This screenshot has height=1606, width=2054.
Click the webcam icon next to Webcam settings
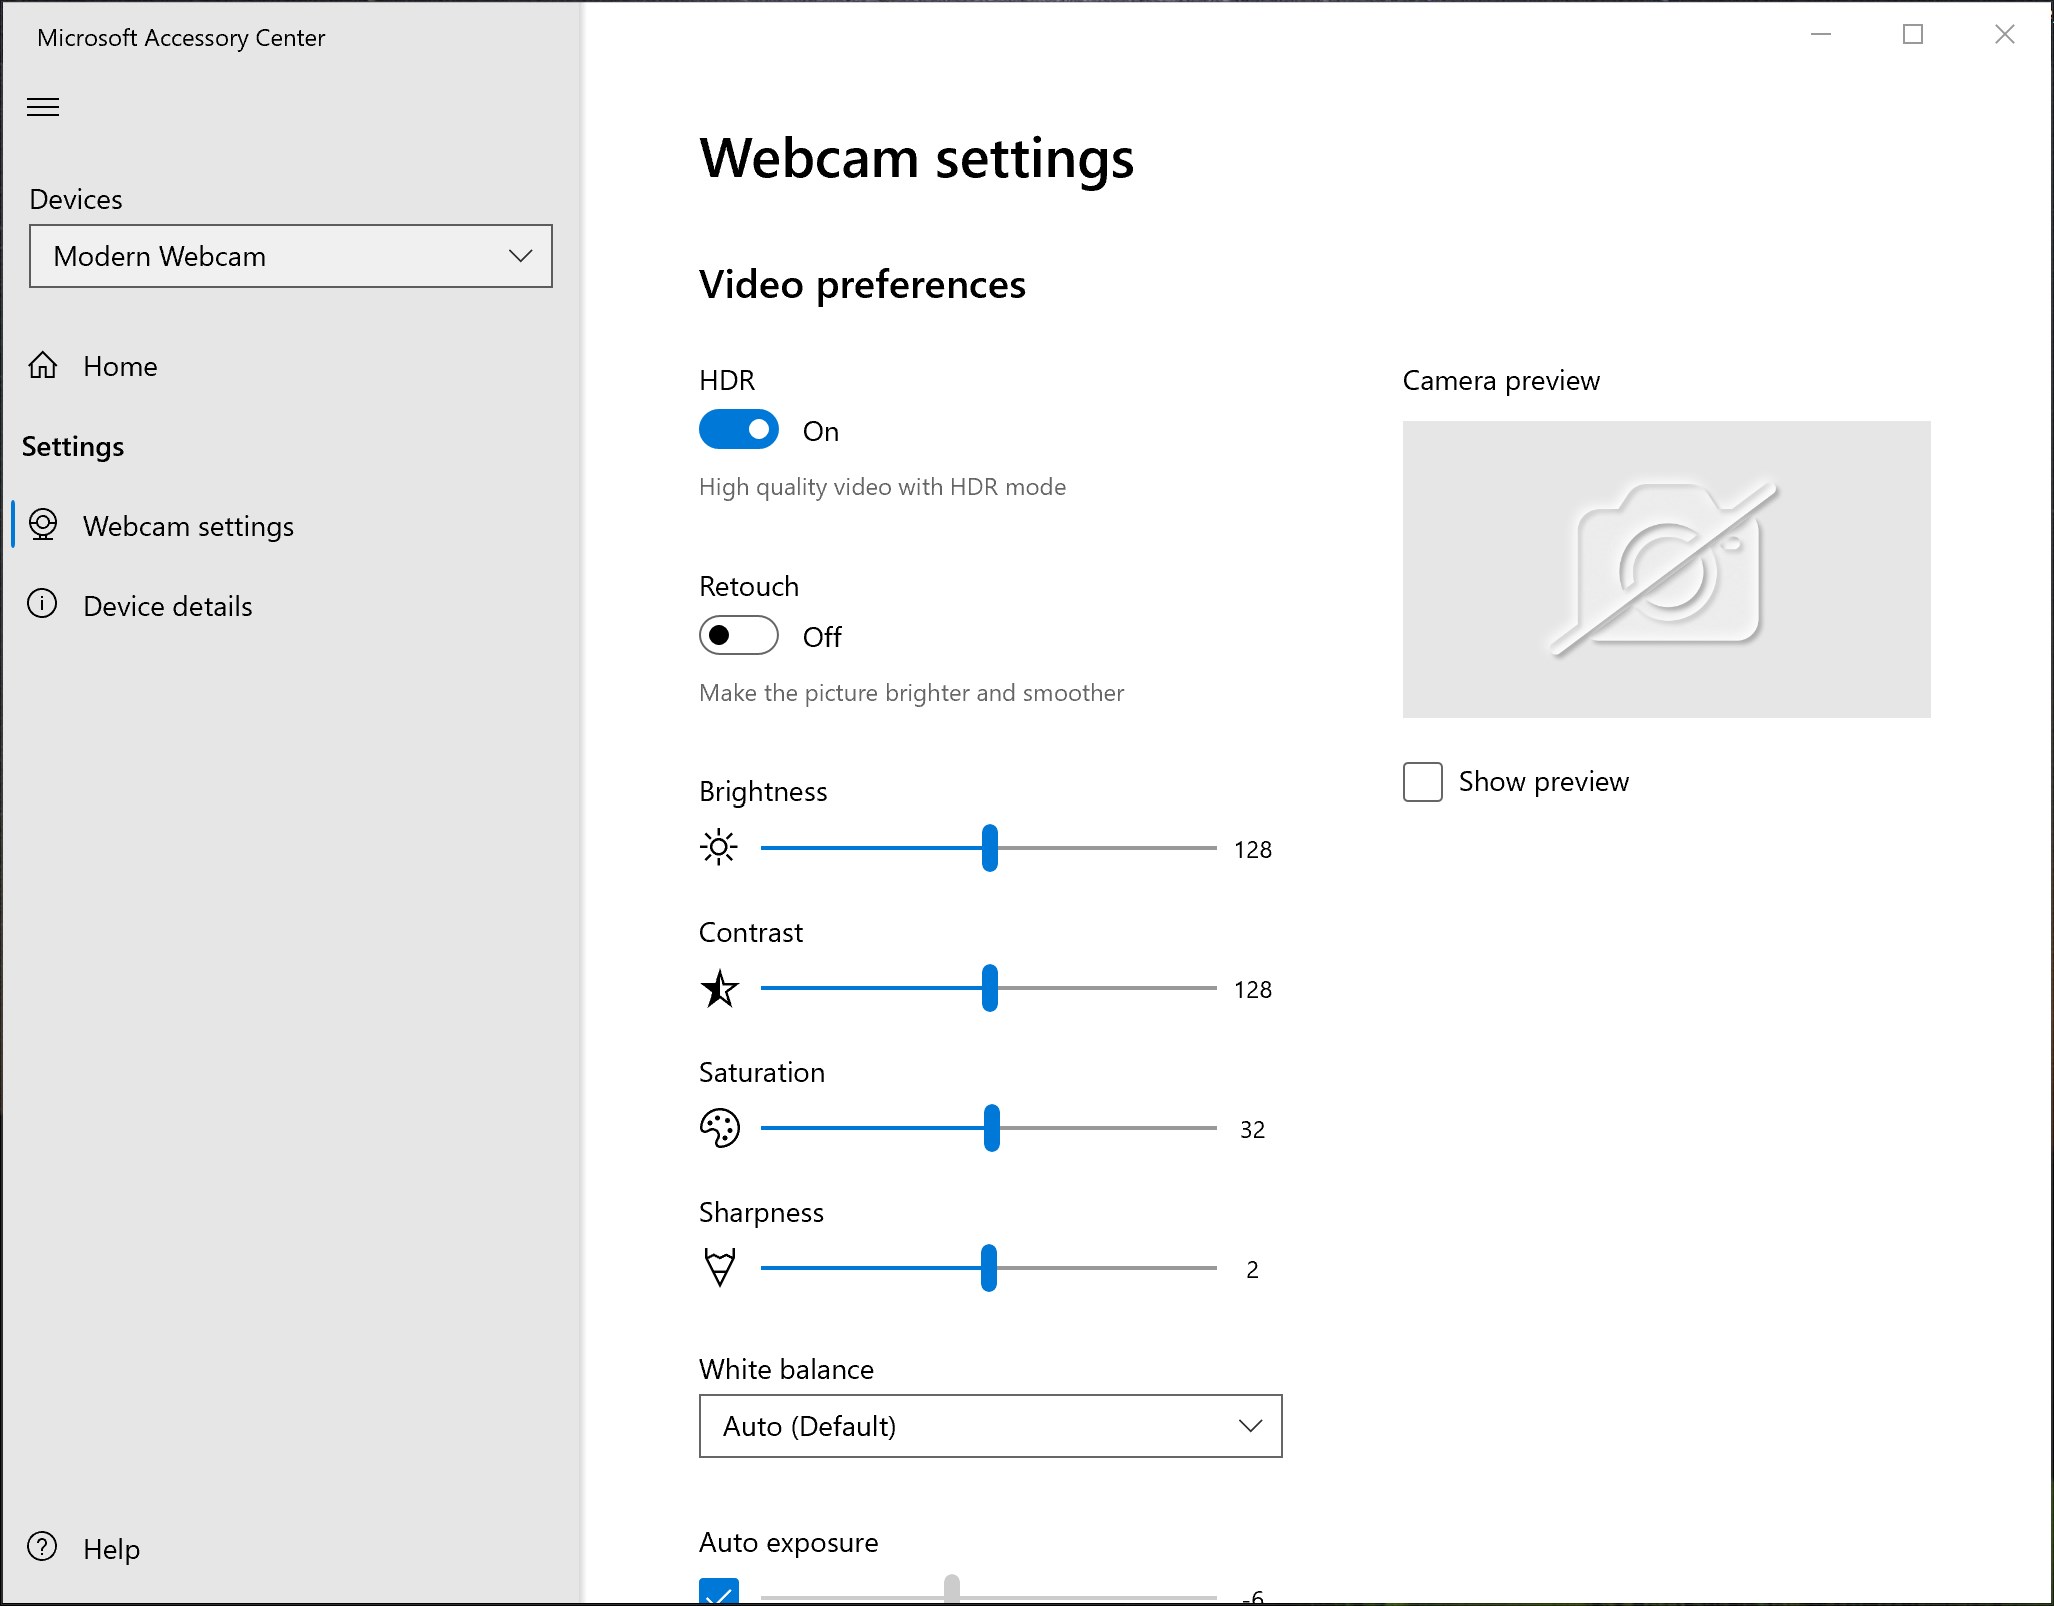[x=44, y=526]
